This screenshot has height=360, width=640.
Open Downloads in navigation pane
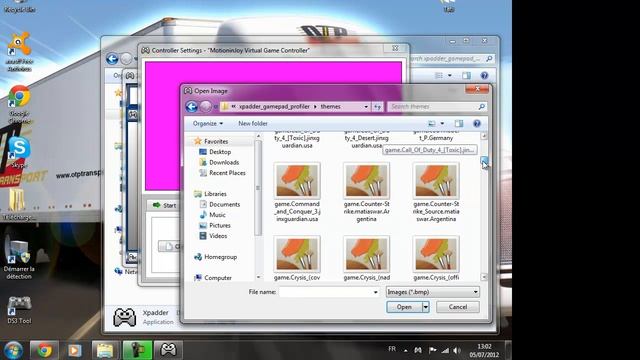pyautogui.click(x=224, y=162)
